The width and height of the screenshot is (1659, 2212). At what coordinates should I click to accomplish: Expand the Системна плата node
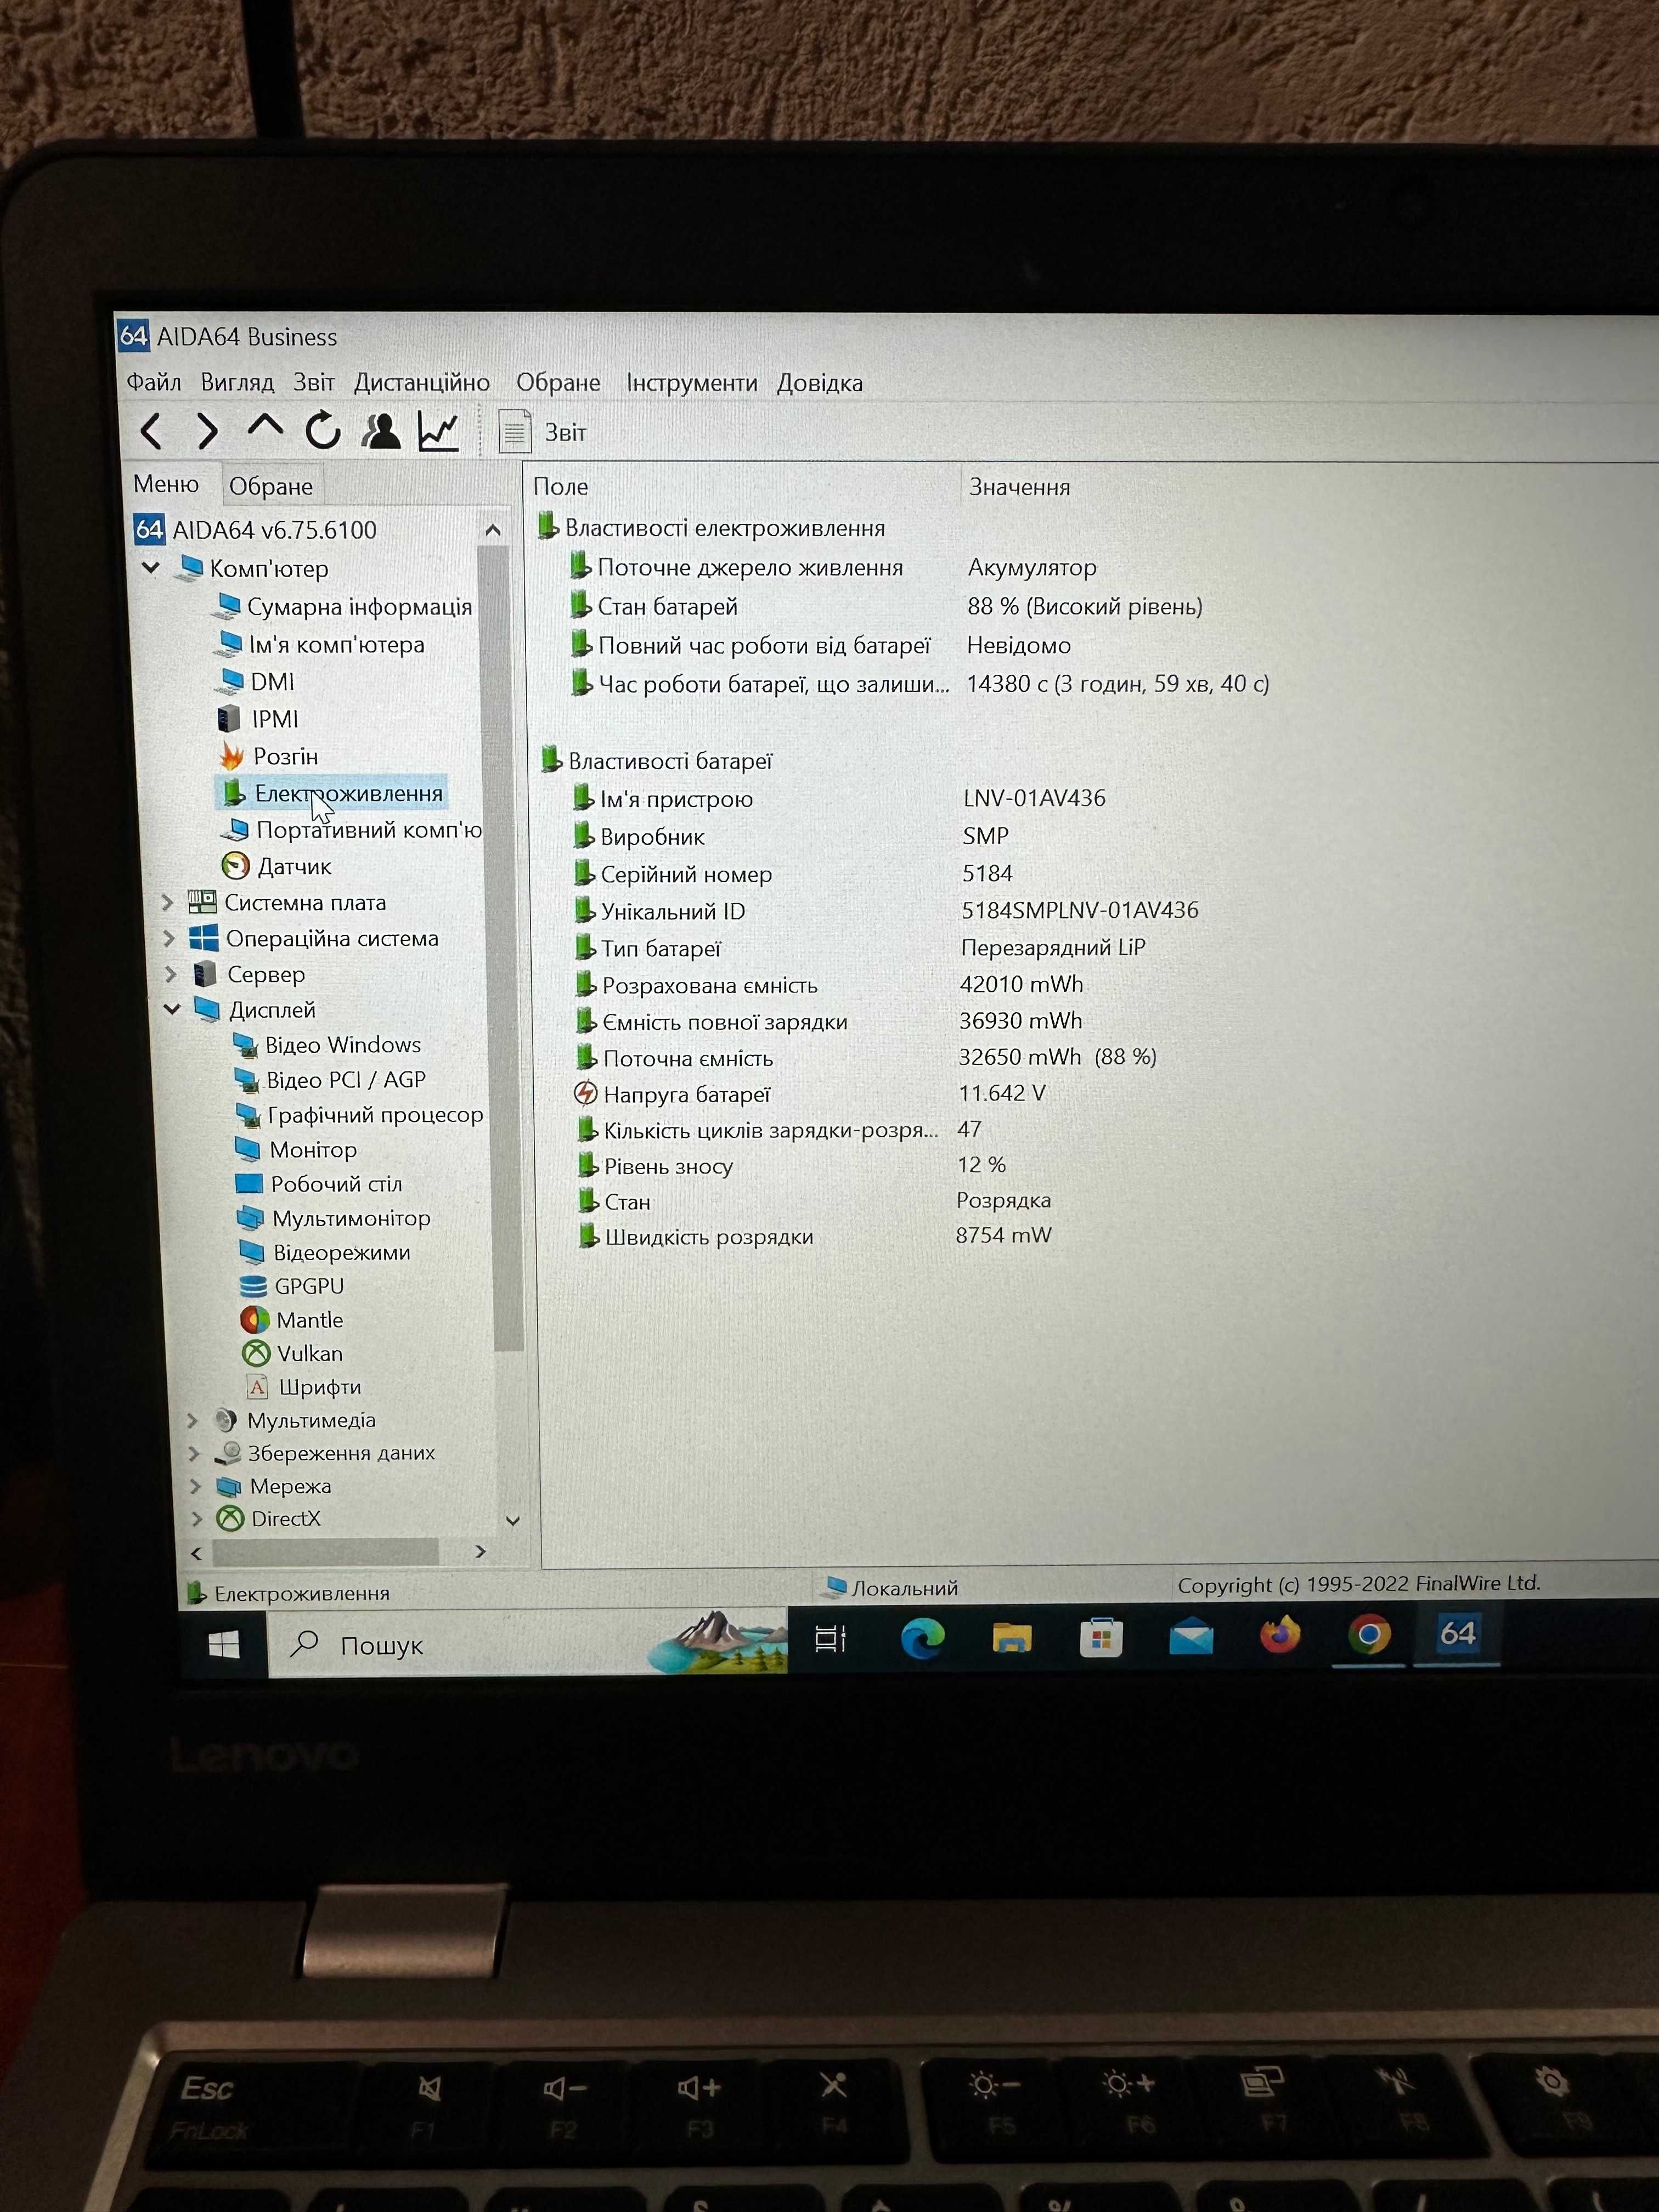tap(167, 903)
